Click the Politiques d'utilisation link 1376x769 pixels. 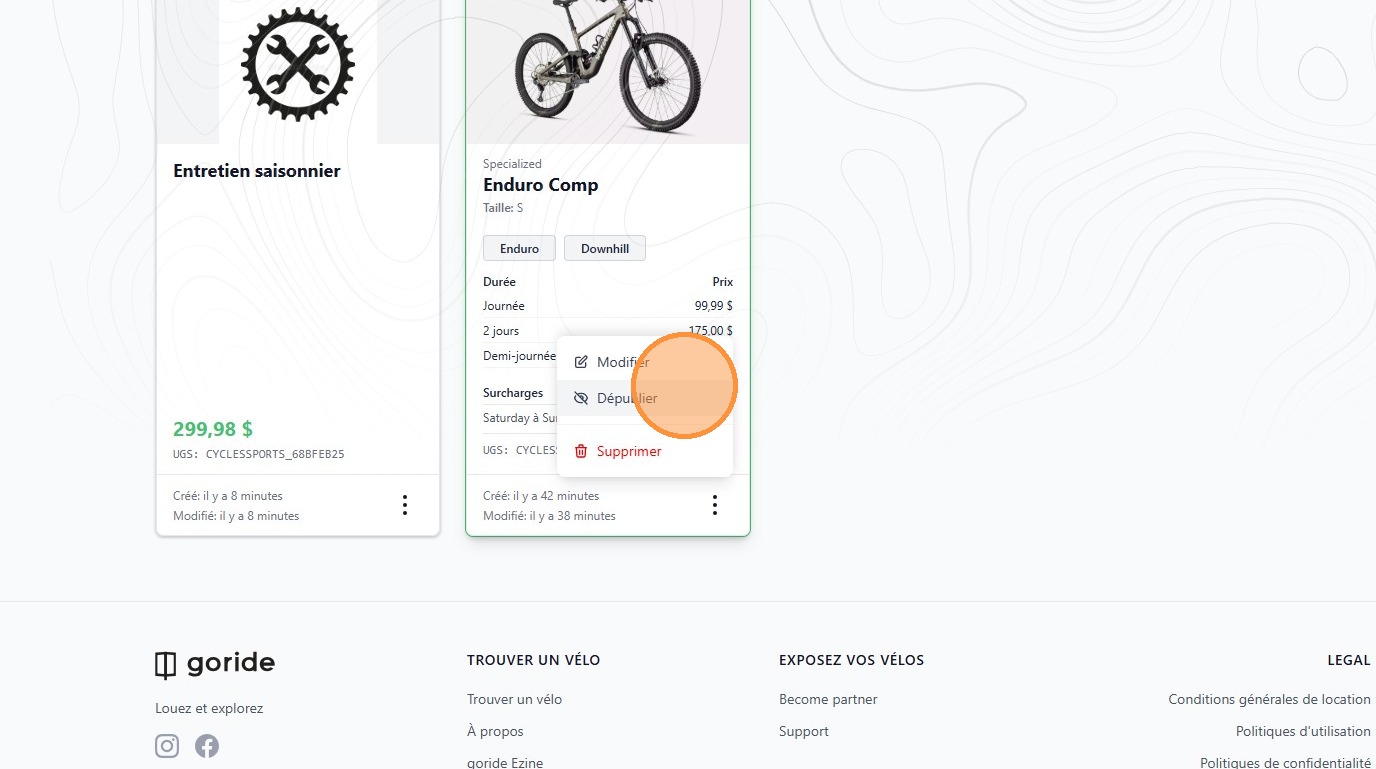point(1303,731)
